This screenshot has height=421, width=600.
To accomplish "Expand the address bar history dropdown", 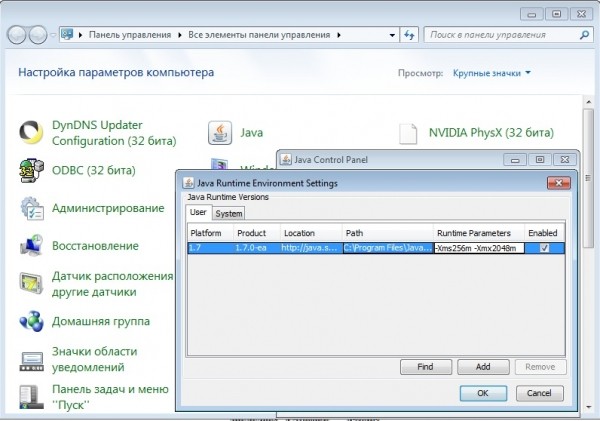I will point(392,35).
